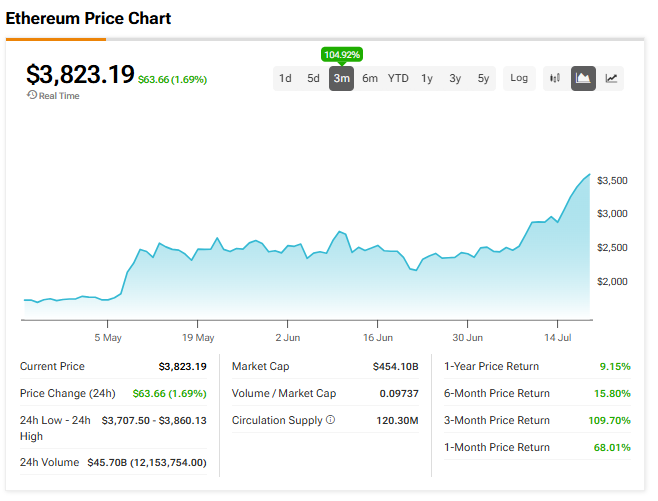Select the 1d time range

285,78
